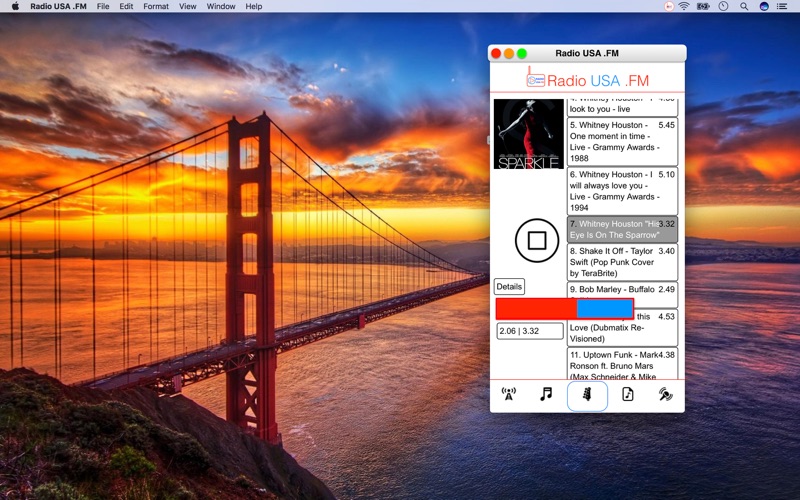Stop playback with the square stop button
This screenshot has height=500, width=800.
[537, 240]
